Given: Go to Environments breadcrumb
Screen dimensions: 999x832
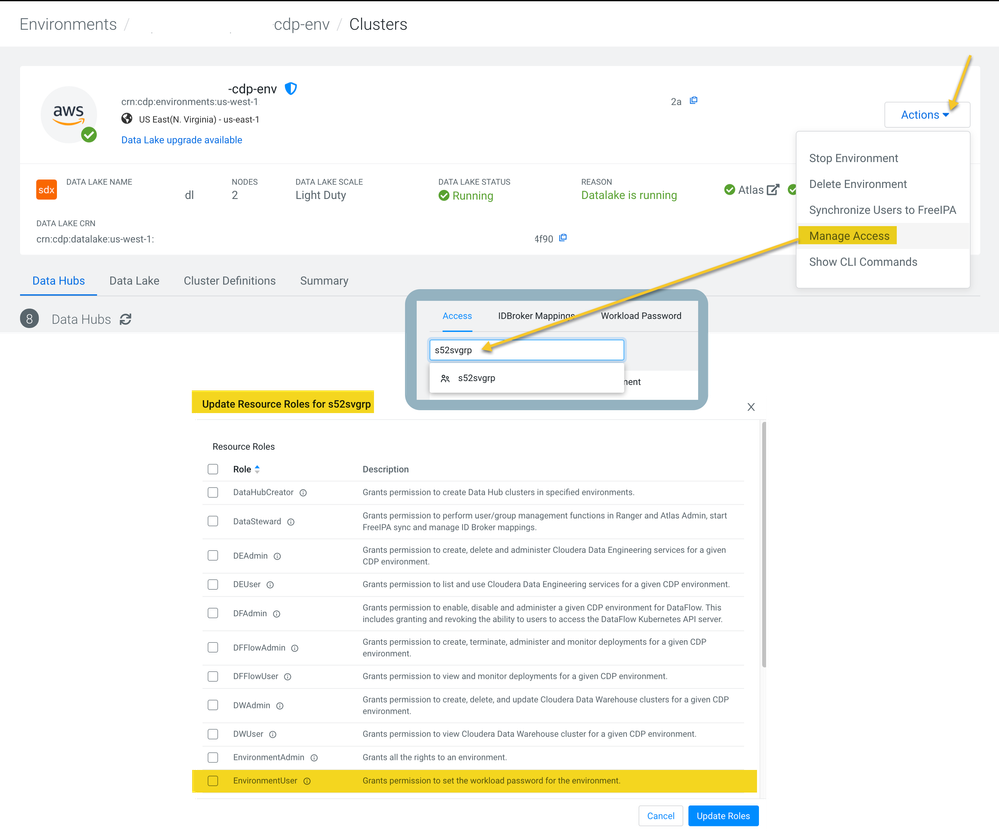Looking at the screenshot, I should 68,24.
